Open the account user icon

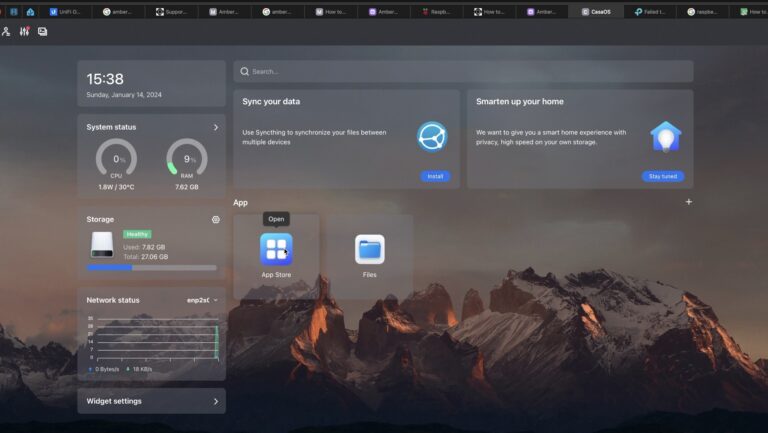click(x=7, y=32)
